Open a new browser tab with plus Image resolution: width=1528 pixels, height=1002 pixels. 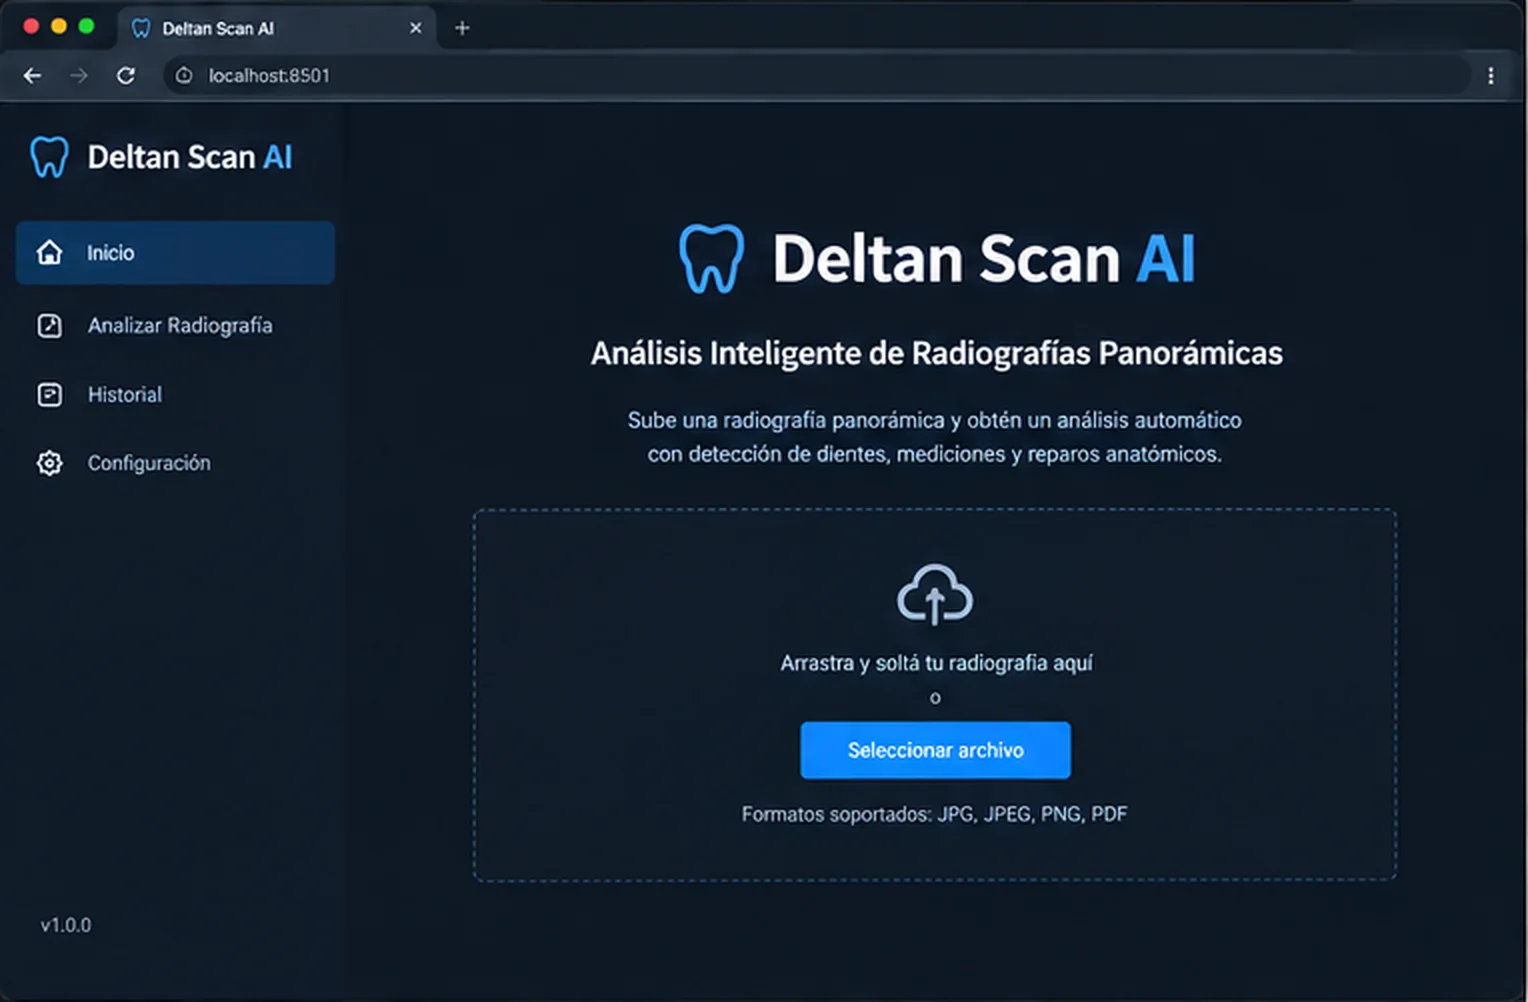point(462,28)
